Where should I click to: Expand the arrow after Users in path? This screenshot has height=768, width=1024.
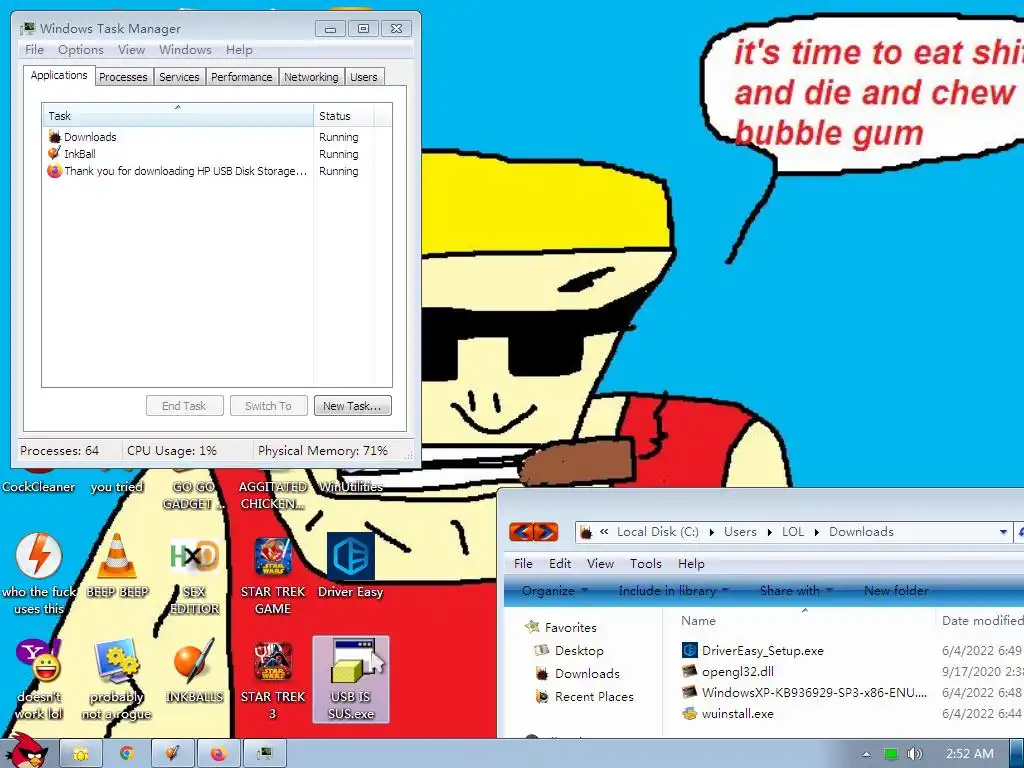coord(769,532)
